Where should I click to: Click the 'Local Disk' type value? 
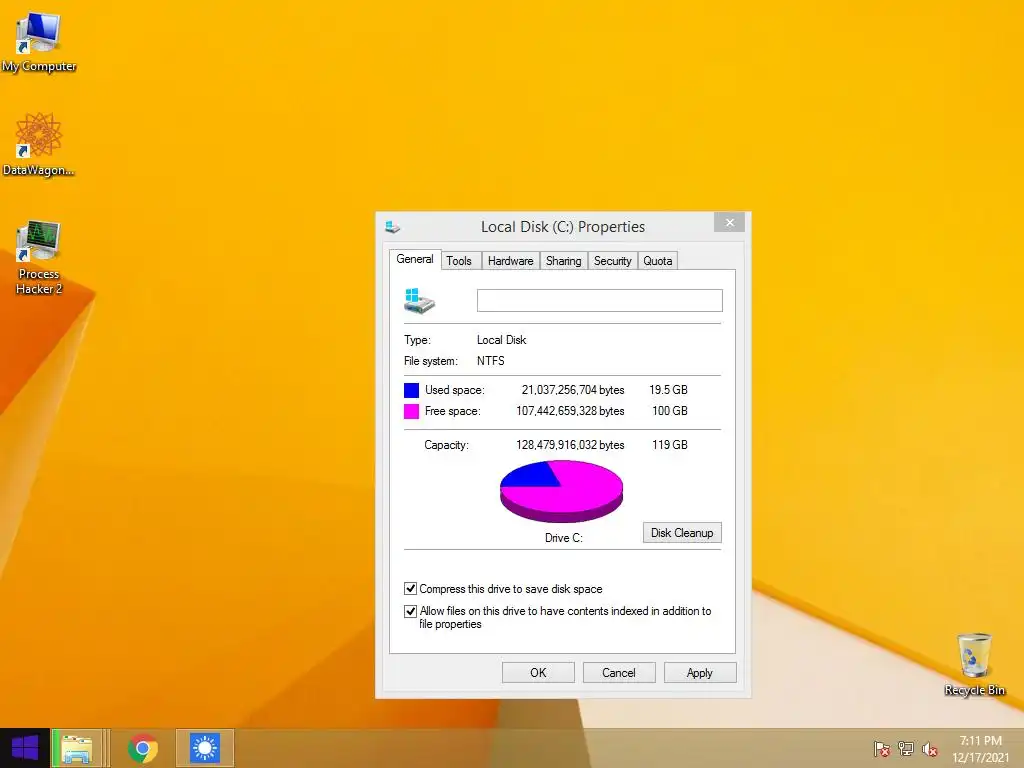(x=501, y=340)
